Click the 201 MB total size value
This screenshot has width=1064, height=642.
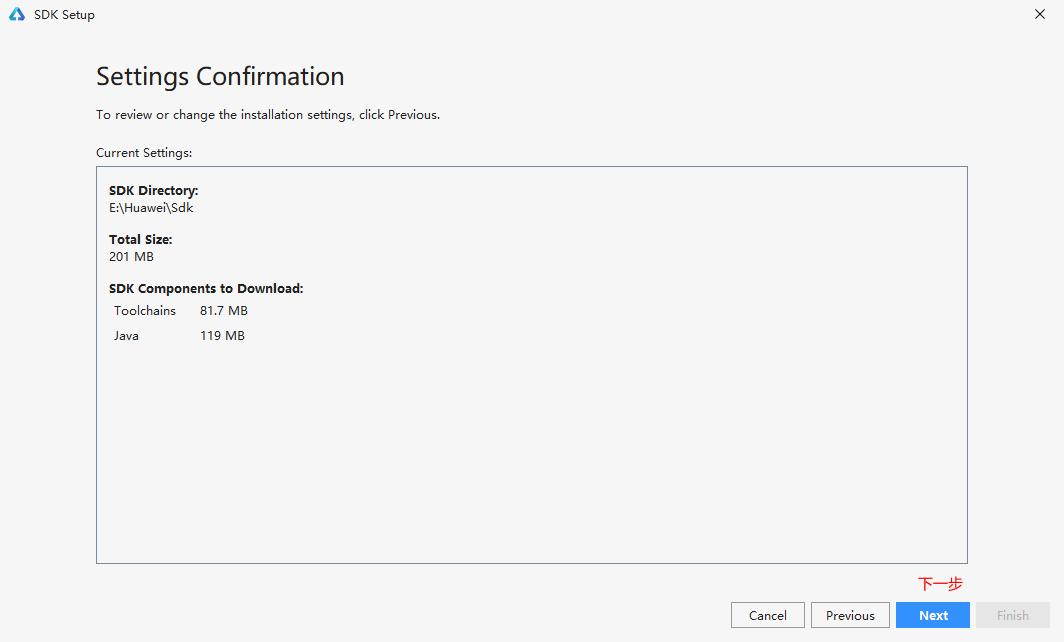tap(131, 257)
